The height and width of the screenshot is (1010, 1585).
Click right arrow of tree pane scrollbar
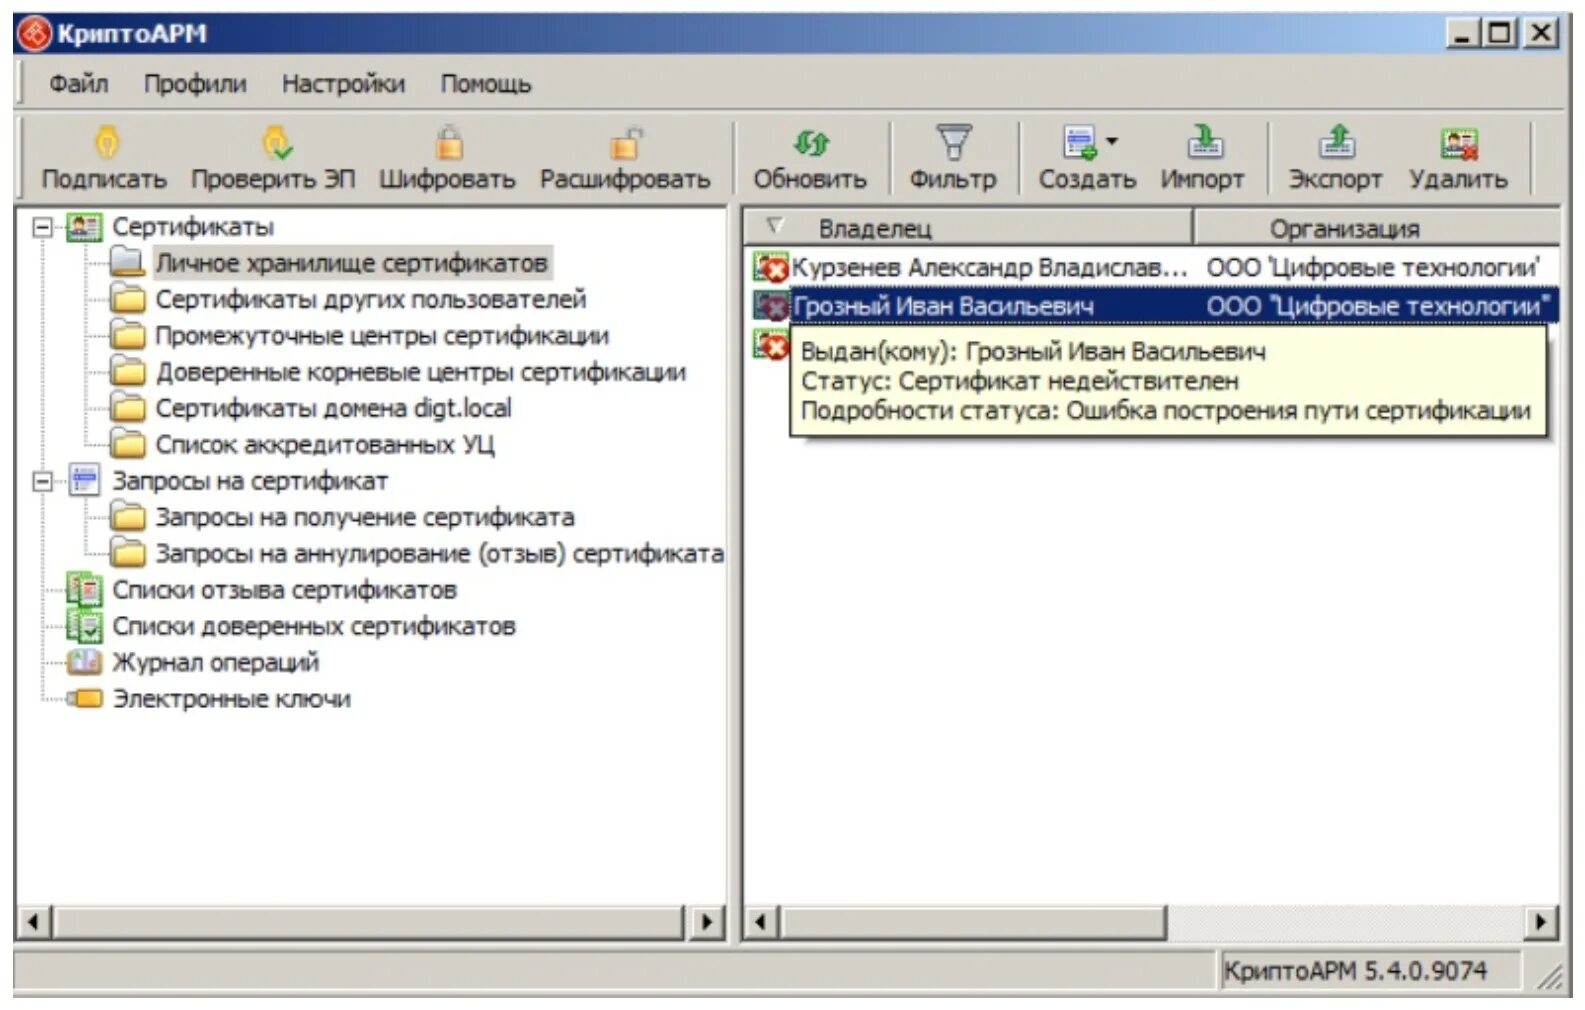tap(707, 922)
